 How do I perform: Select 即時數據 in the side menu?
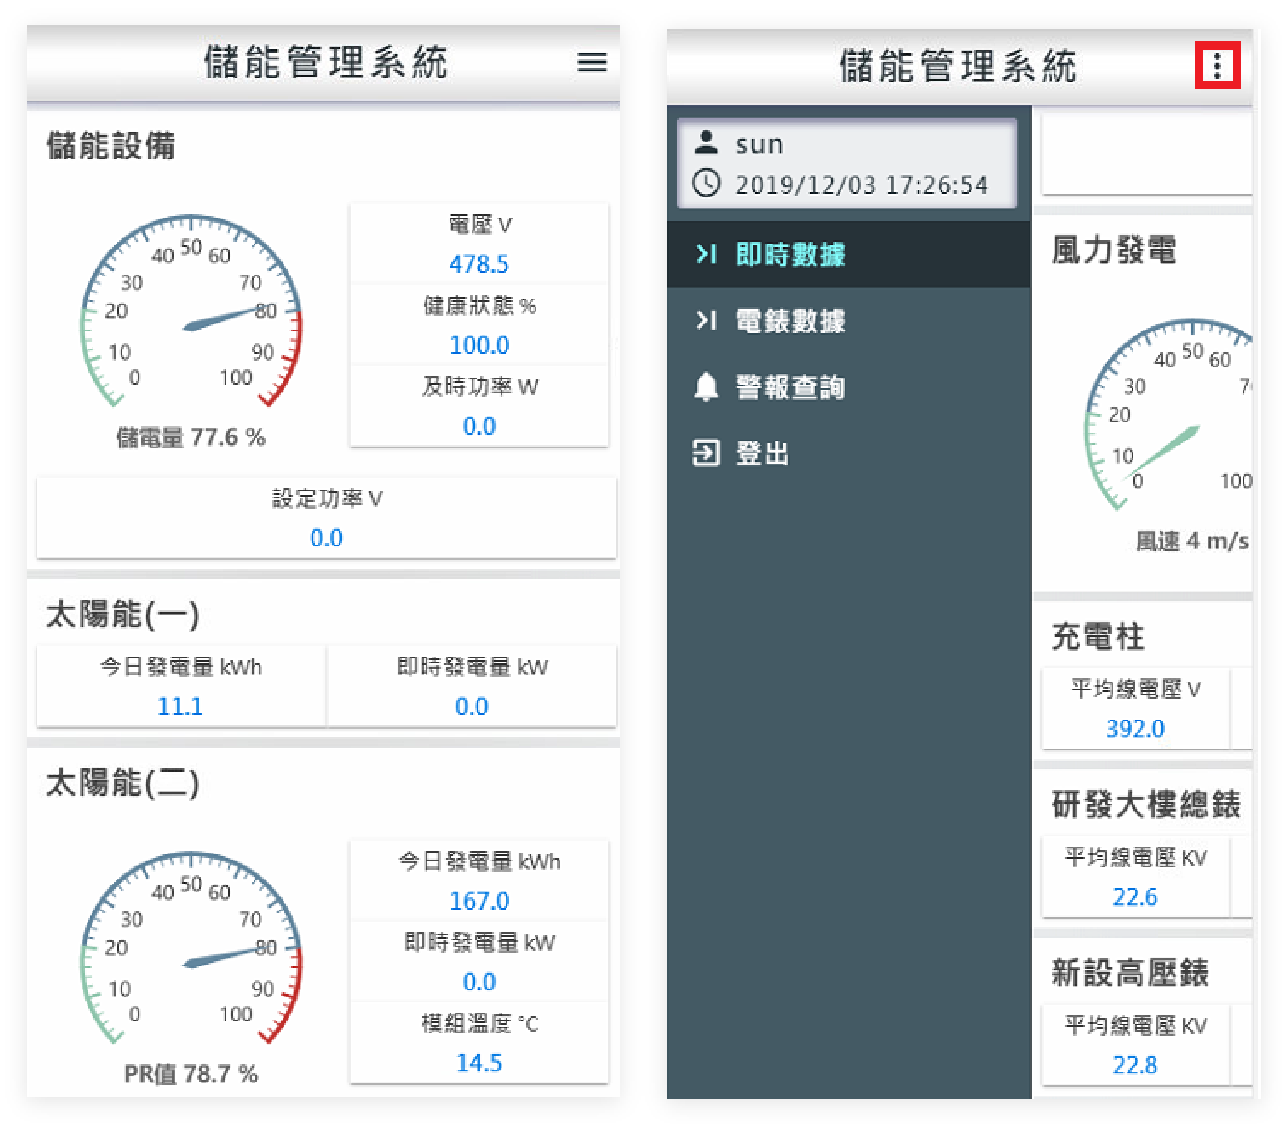click(790, 255)
